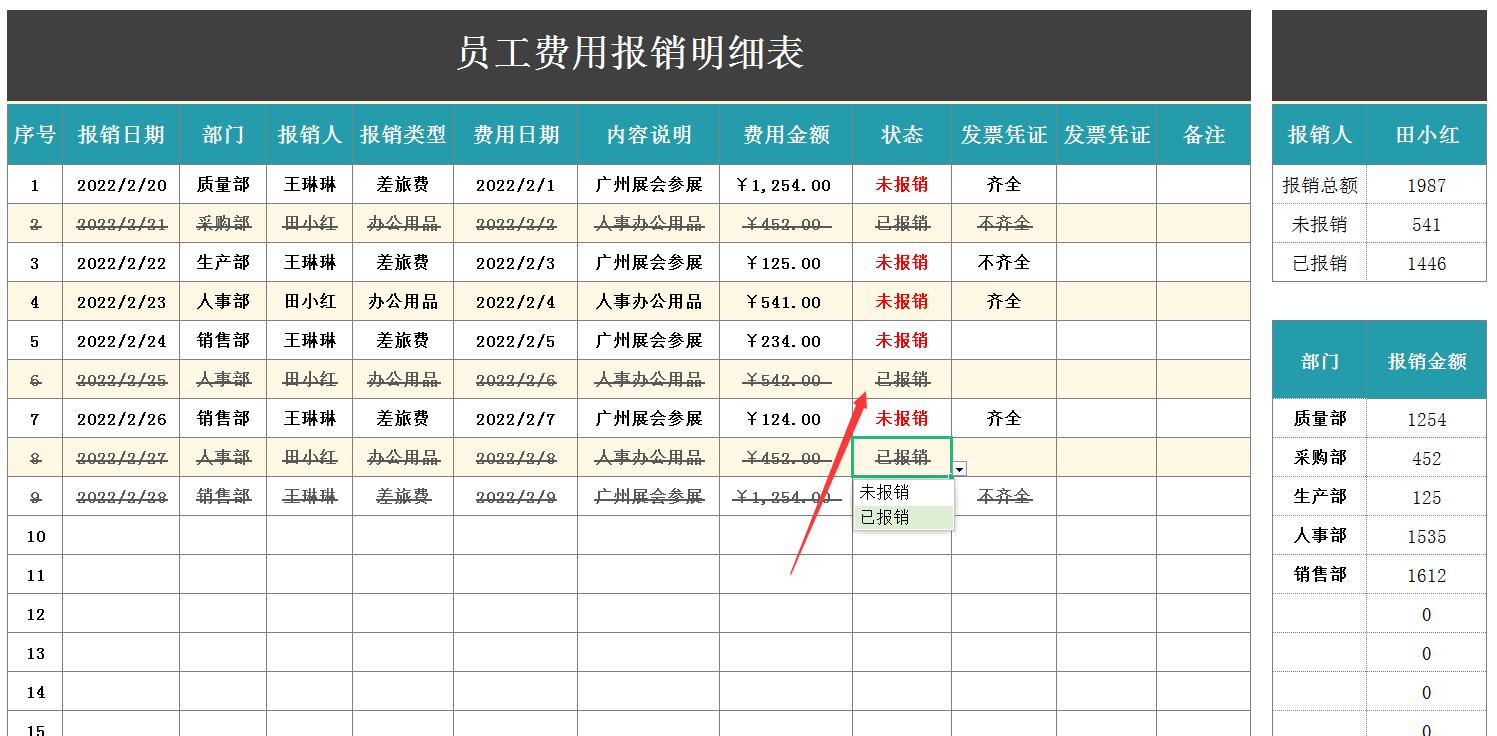The width and height of the screenshot is (1497, 736).
Task: Select the 广州展会参展 content cell in row 5
Action: [x=648, y=340]
